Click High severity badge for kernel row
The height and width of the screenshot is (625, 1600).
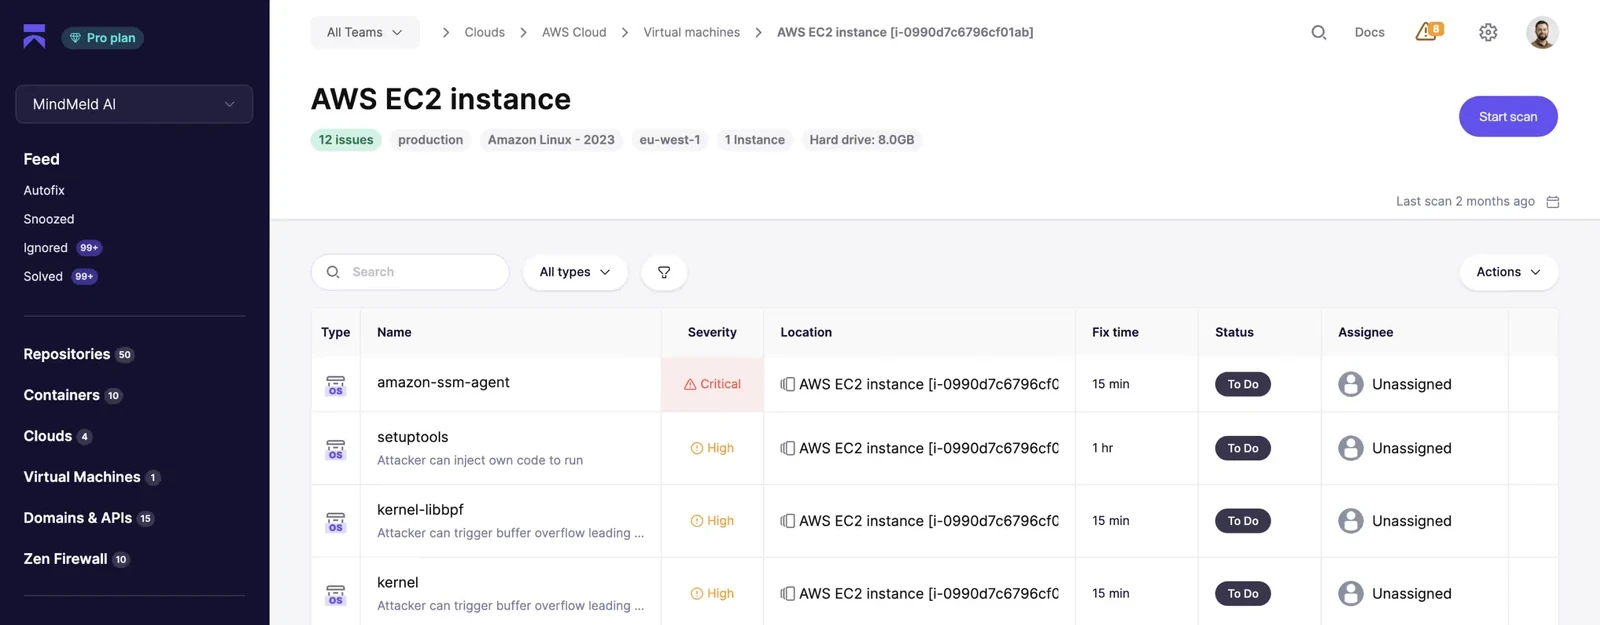[x=712, y=593]
